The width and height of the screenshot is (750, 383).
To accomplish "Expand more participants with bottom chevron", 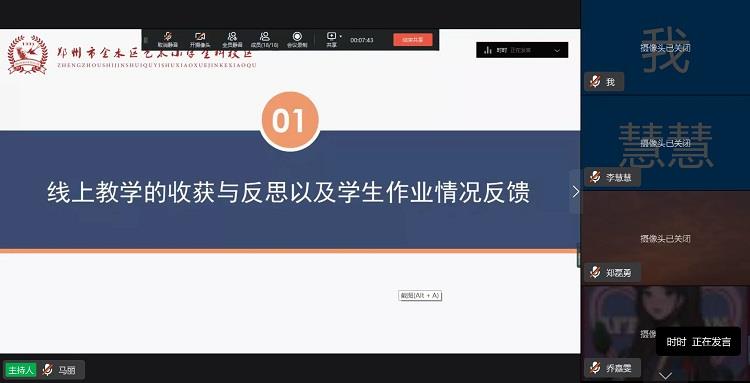I will pyautogui.click(x=665, y=375).
